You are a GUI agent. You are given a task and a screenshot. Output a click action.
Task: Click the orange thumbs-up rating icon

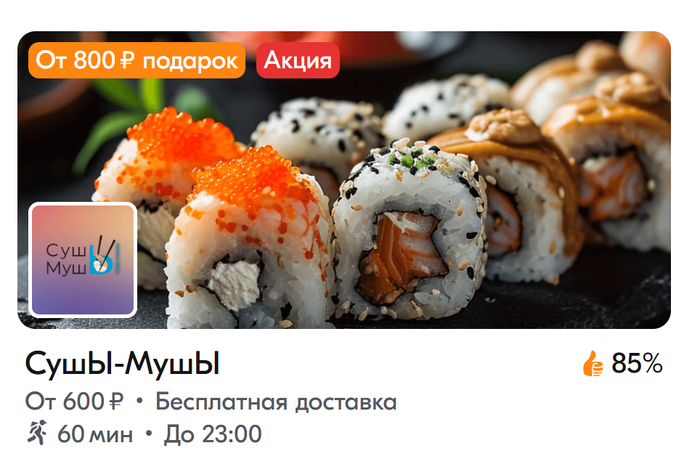pyautogui.click(x=592, y=363)
